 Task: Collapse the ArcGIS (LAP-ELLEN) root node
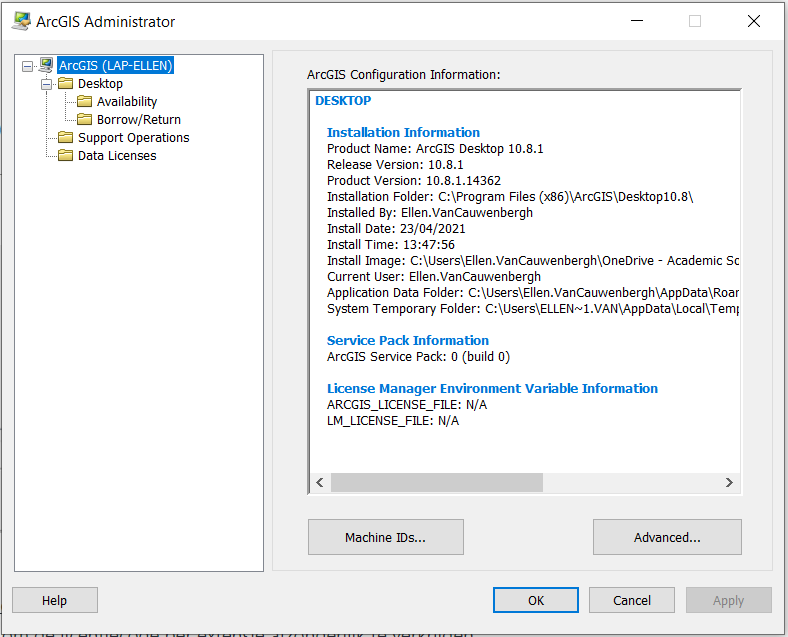coord(28,66)
